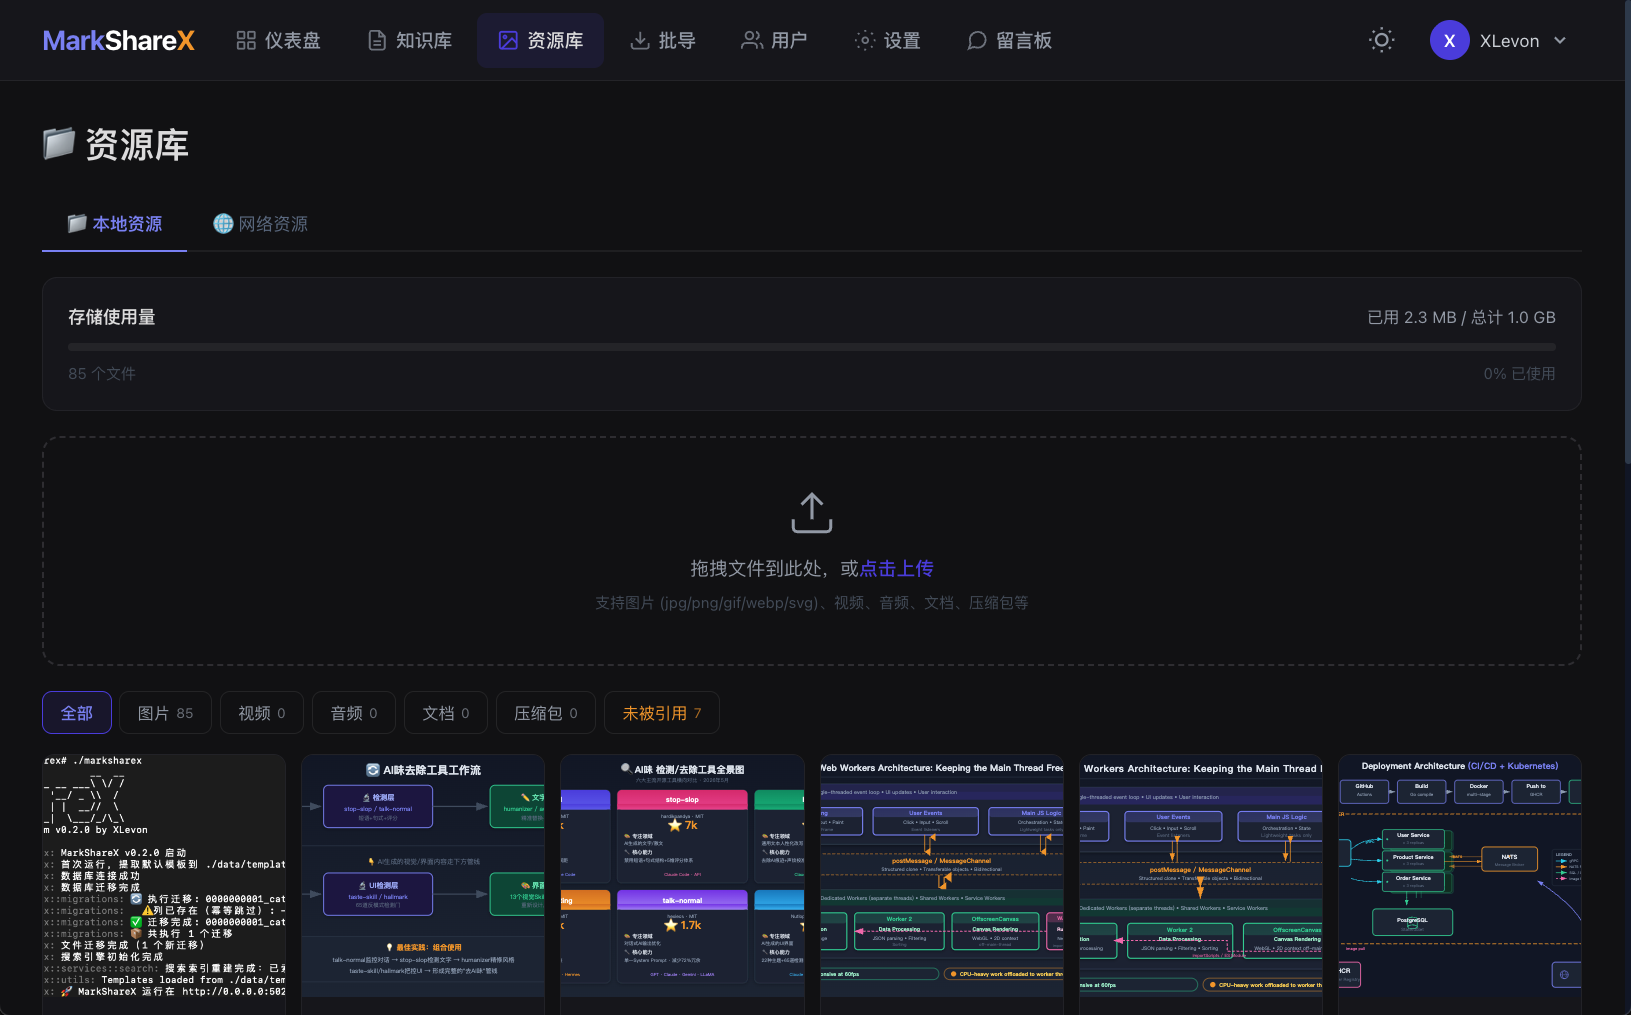Image resolution: width=1631 pixels, height=1015 pixels.
Task: Click the supported file types hint text
Action: (x=812, y=603)
